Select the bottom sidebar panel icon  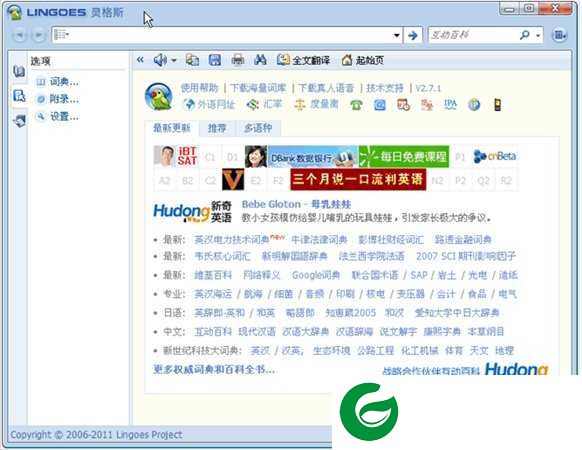[x=19, y=121]
